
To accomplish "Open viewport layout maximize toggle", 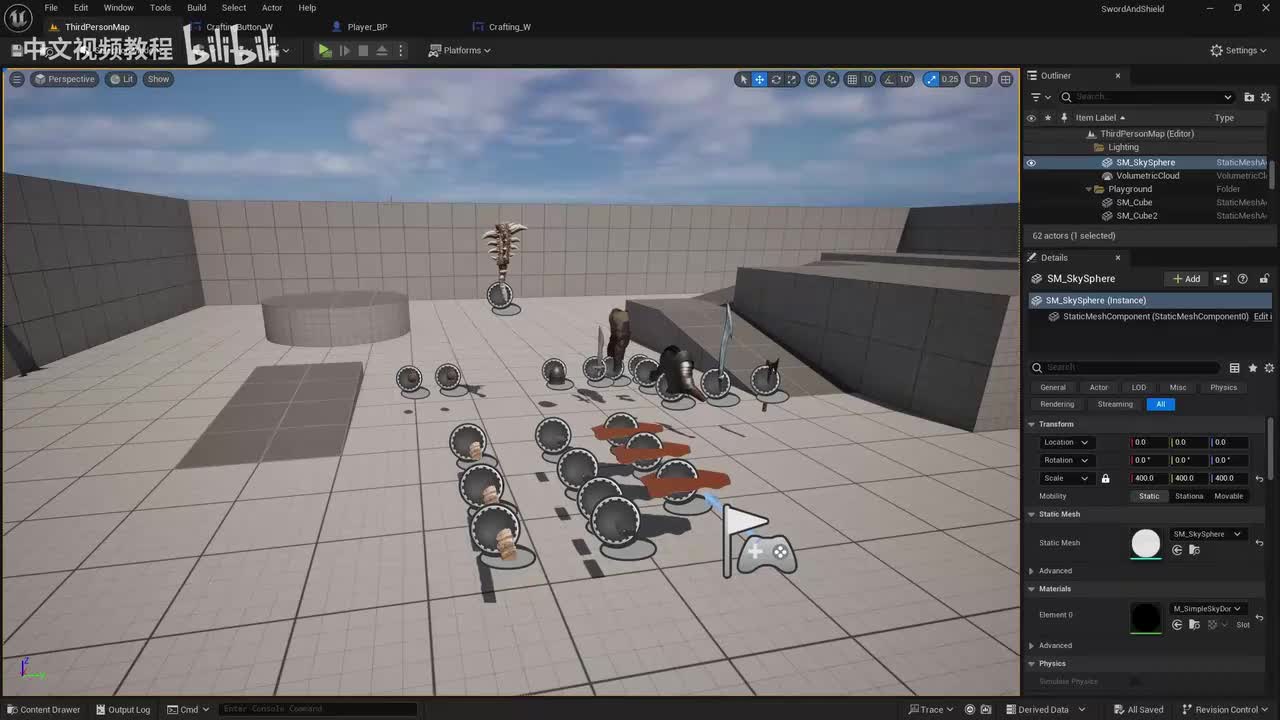I will 1005,79.
